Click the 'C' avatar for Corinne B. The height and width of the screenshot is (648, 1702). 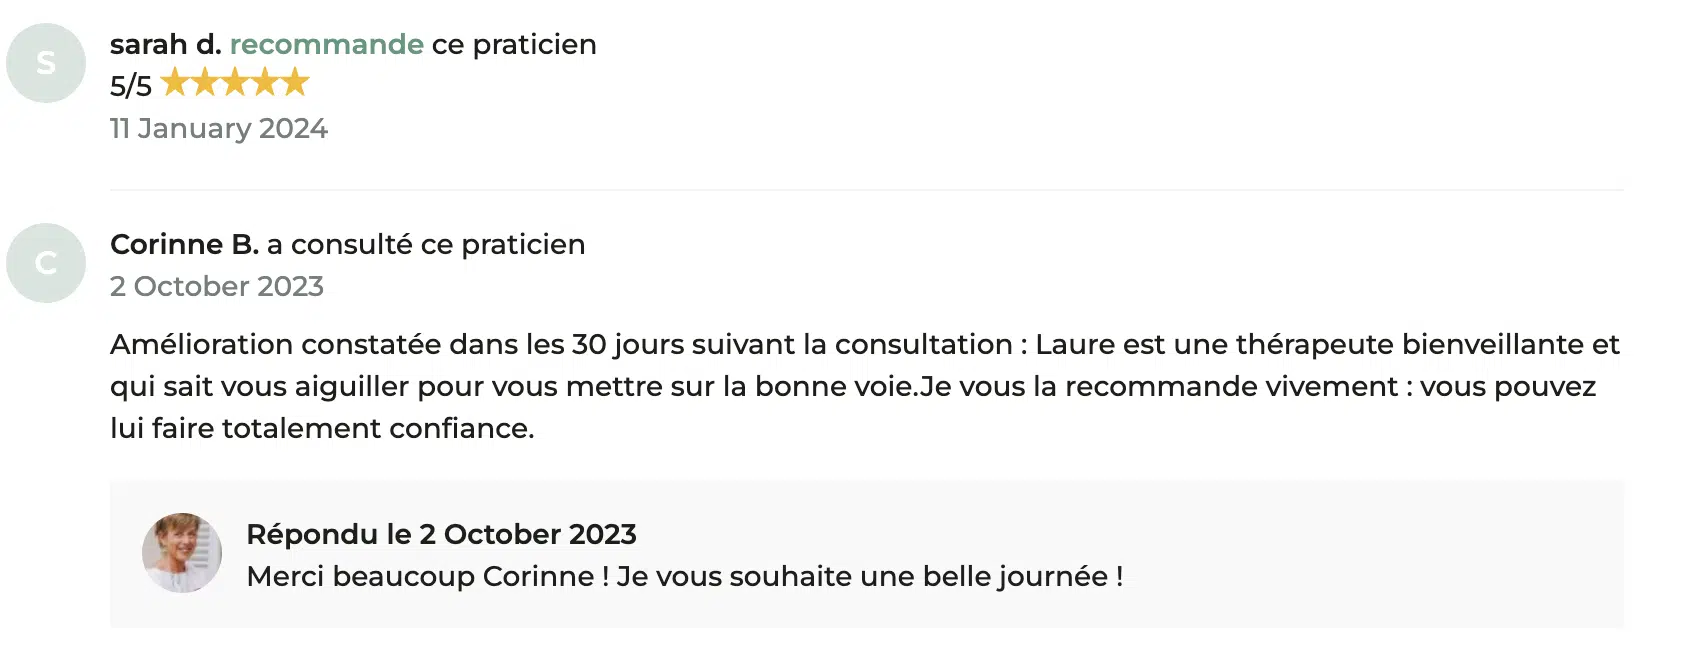(x=46, y=263)
